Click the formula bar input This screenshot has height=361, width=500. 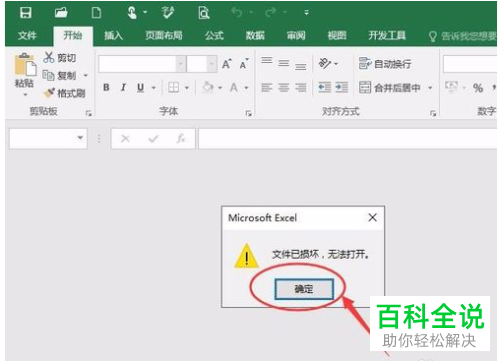tap(348, 138)
